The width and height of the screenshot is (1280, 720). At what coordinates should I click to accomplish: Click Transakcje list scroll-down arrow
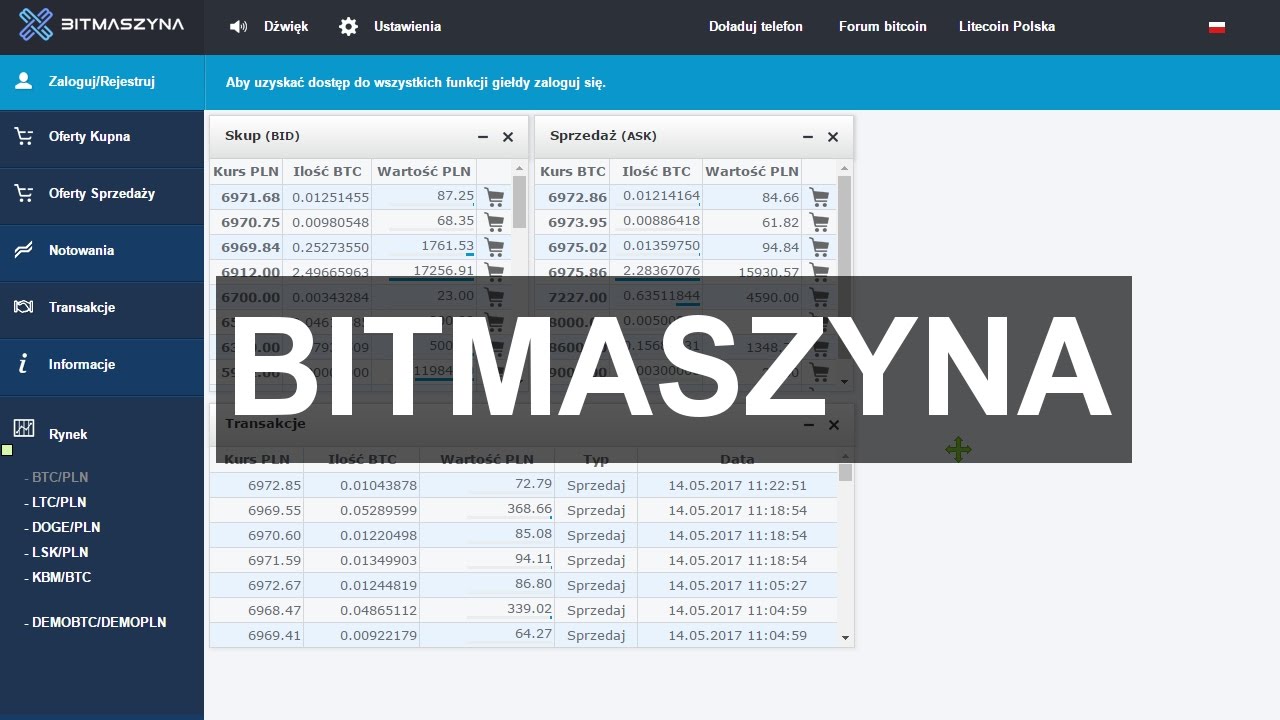[x=845, y=637]
